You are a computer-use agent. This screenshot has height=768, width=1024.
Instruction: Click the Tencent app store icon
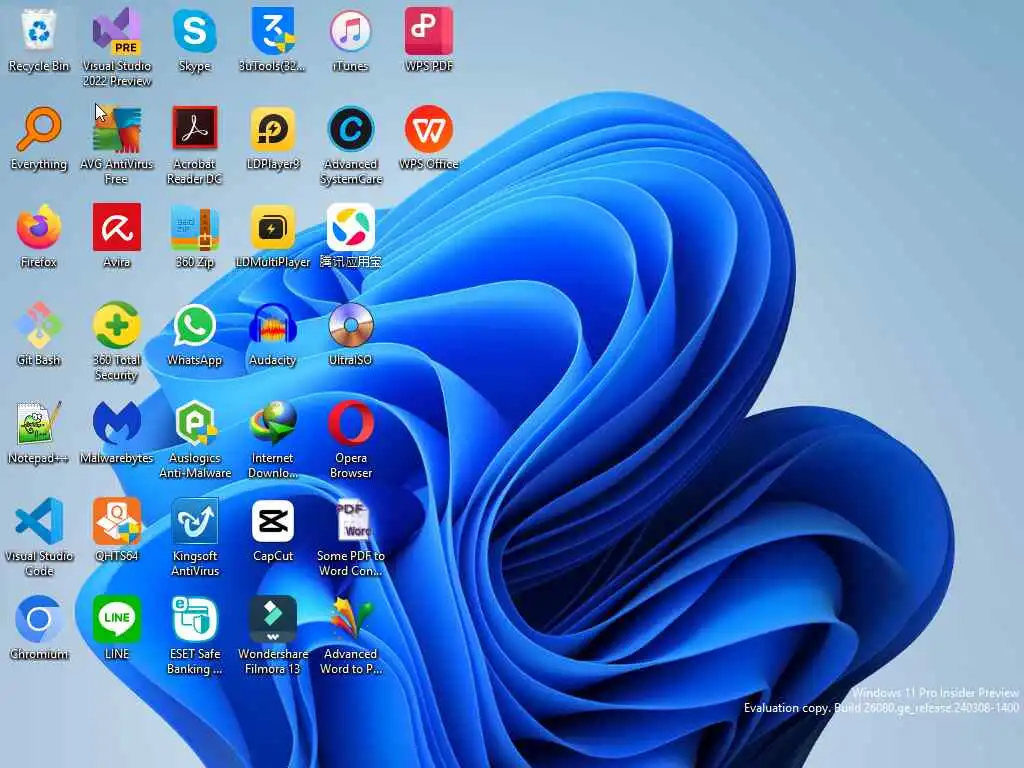(351, 227)
